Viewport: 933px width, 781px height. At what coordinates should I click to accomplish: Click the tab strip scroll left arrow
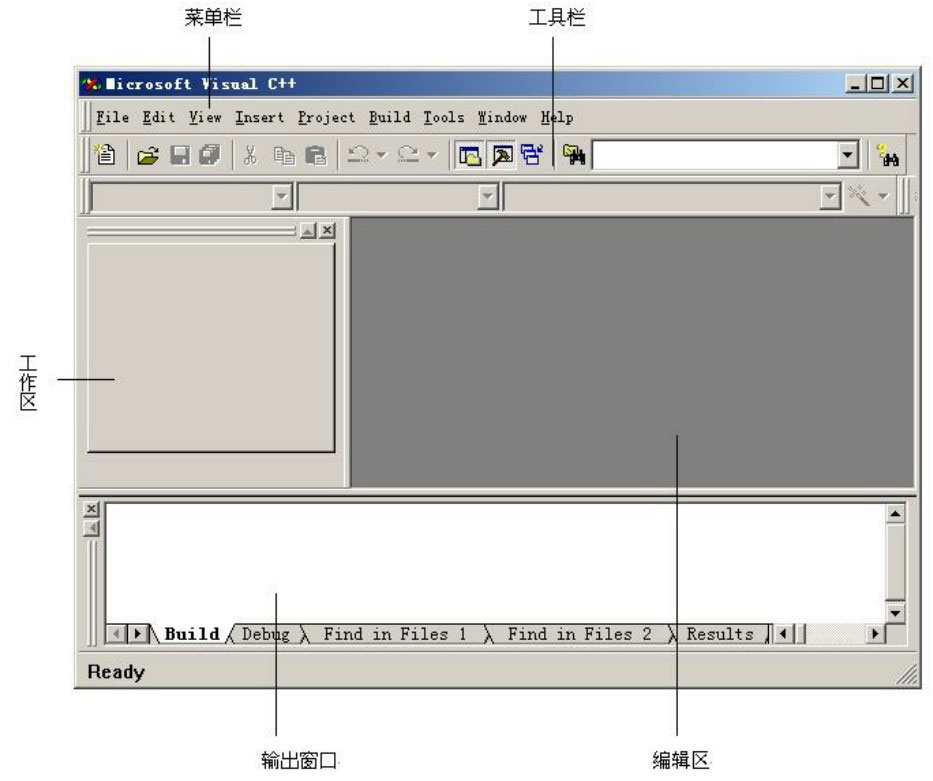point(117,634)
